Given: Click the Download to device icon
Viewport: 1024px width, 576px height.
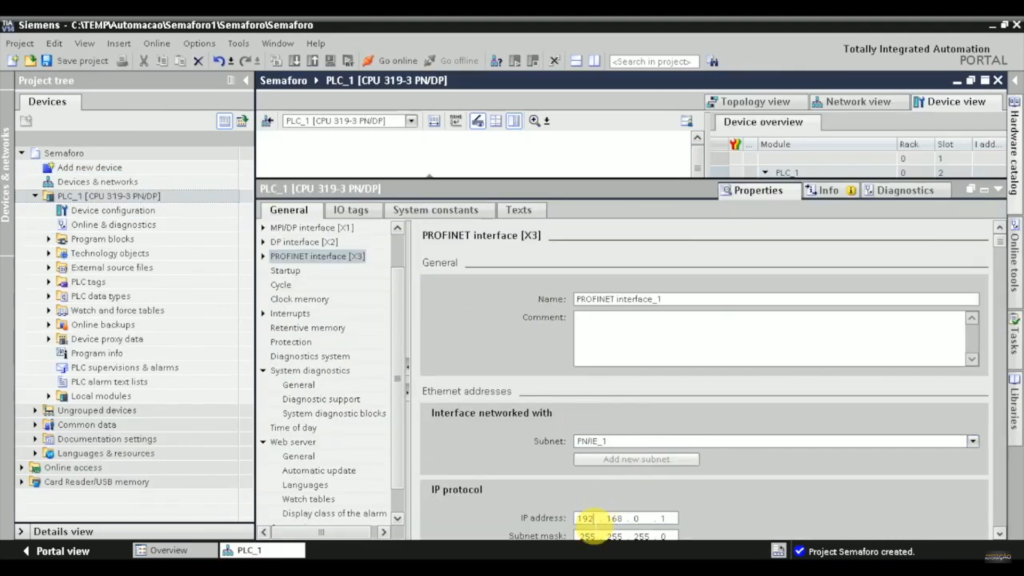Looking at the screenshot, I should click(295, 61).
